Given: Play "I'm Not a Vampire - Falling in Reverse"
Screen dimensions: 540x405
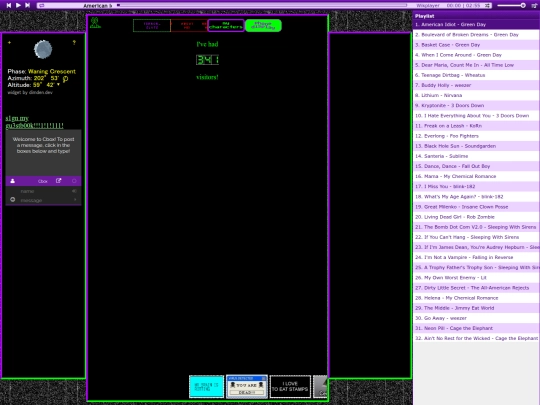Looking at the screenshot, I should [x=476, y=257].
